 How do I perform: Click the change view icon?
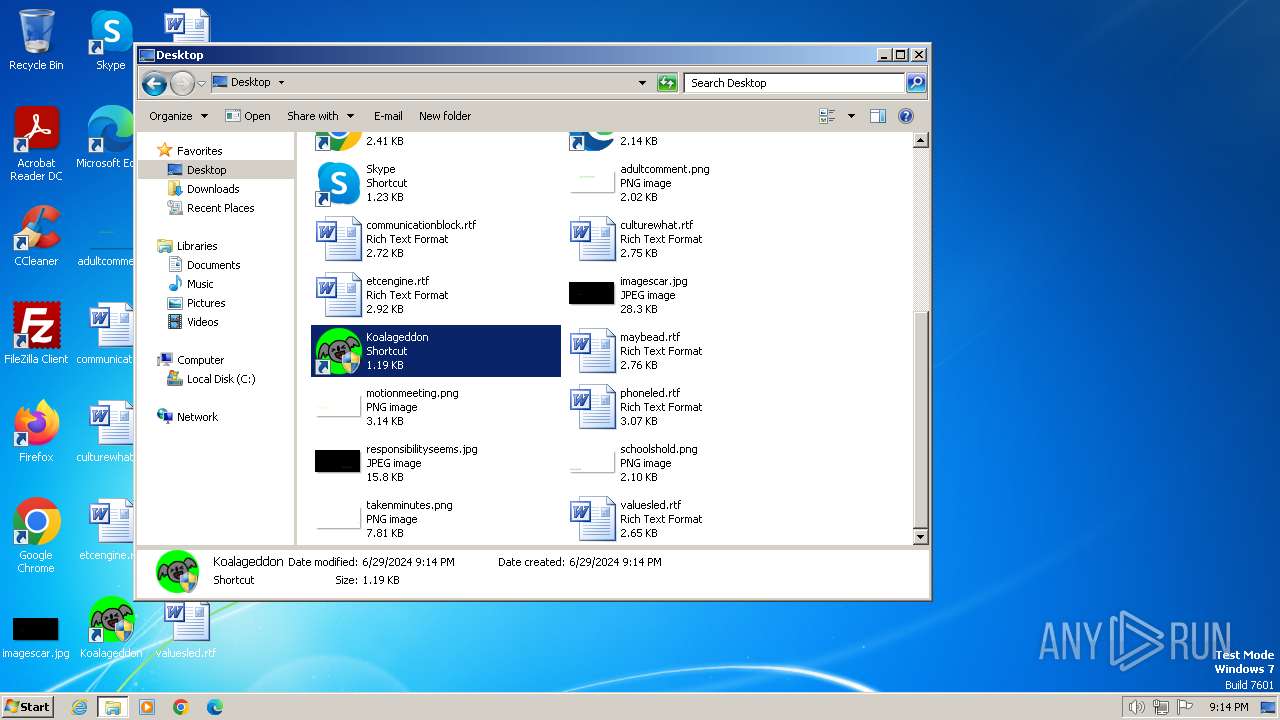pos(827,116)
